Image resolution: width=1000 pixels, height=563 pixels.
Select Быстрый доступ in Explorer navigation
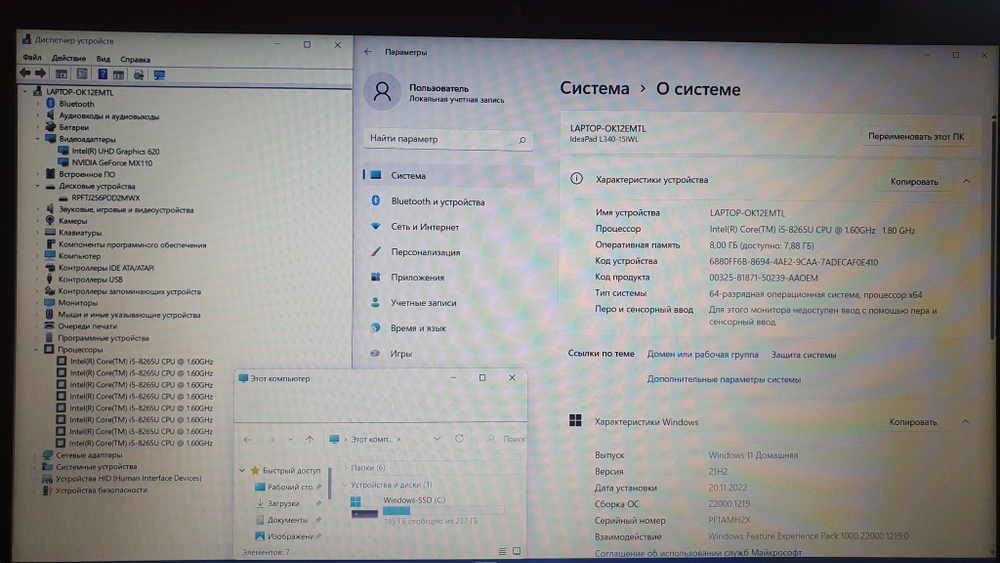point(291,471)
